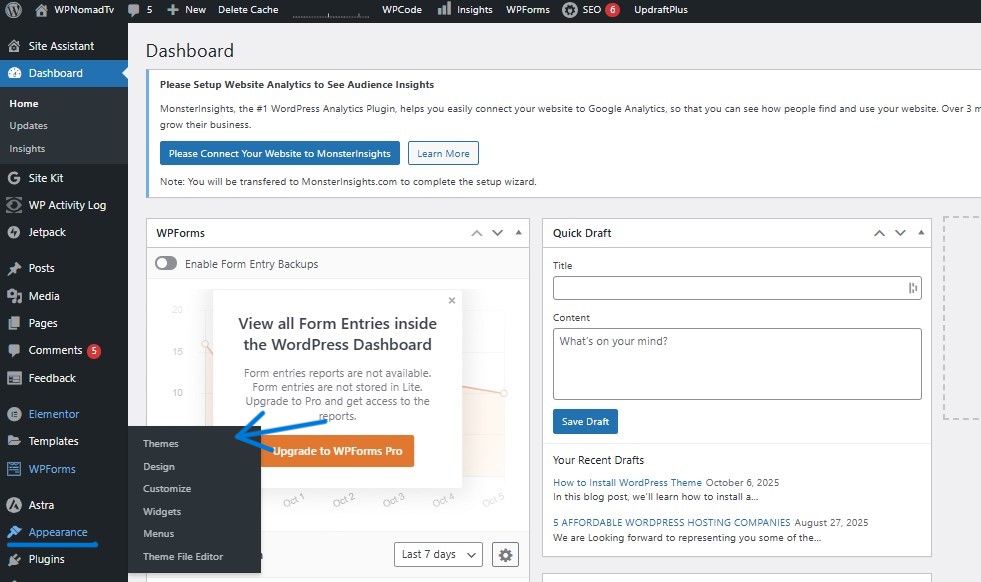Move Quick Draft widget down
The image size is (981, 582).
coord(900,233)
